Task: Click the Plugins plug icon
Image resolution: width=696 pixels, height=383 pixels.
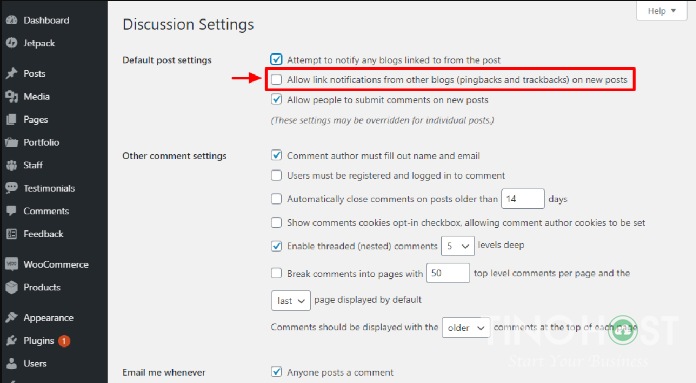Action: point(12,340)
